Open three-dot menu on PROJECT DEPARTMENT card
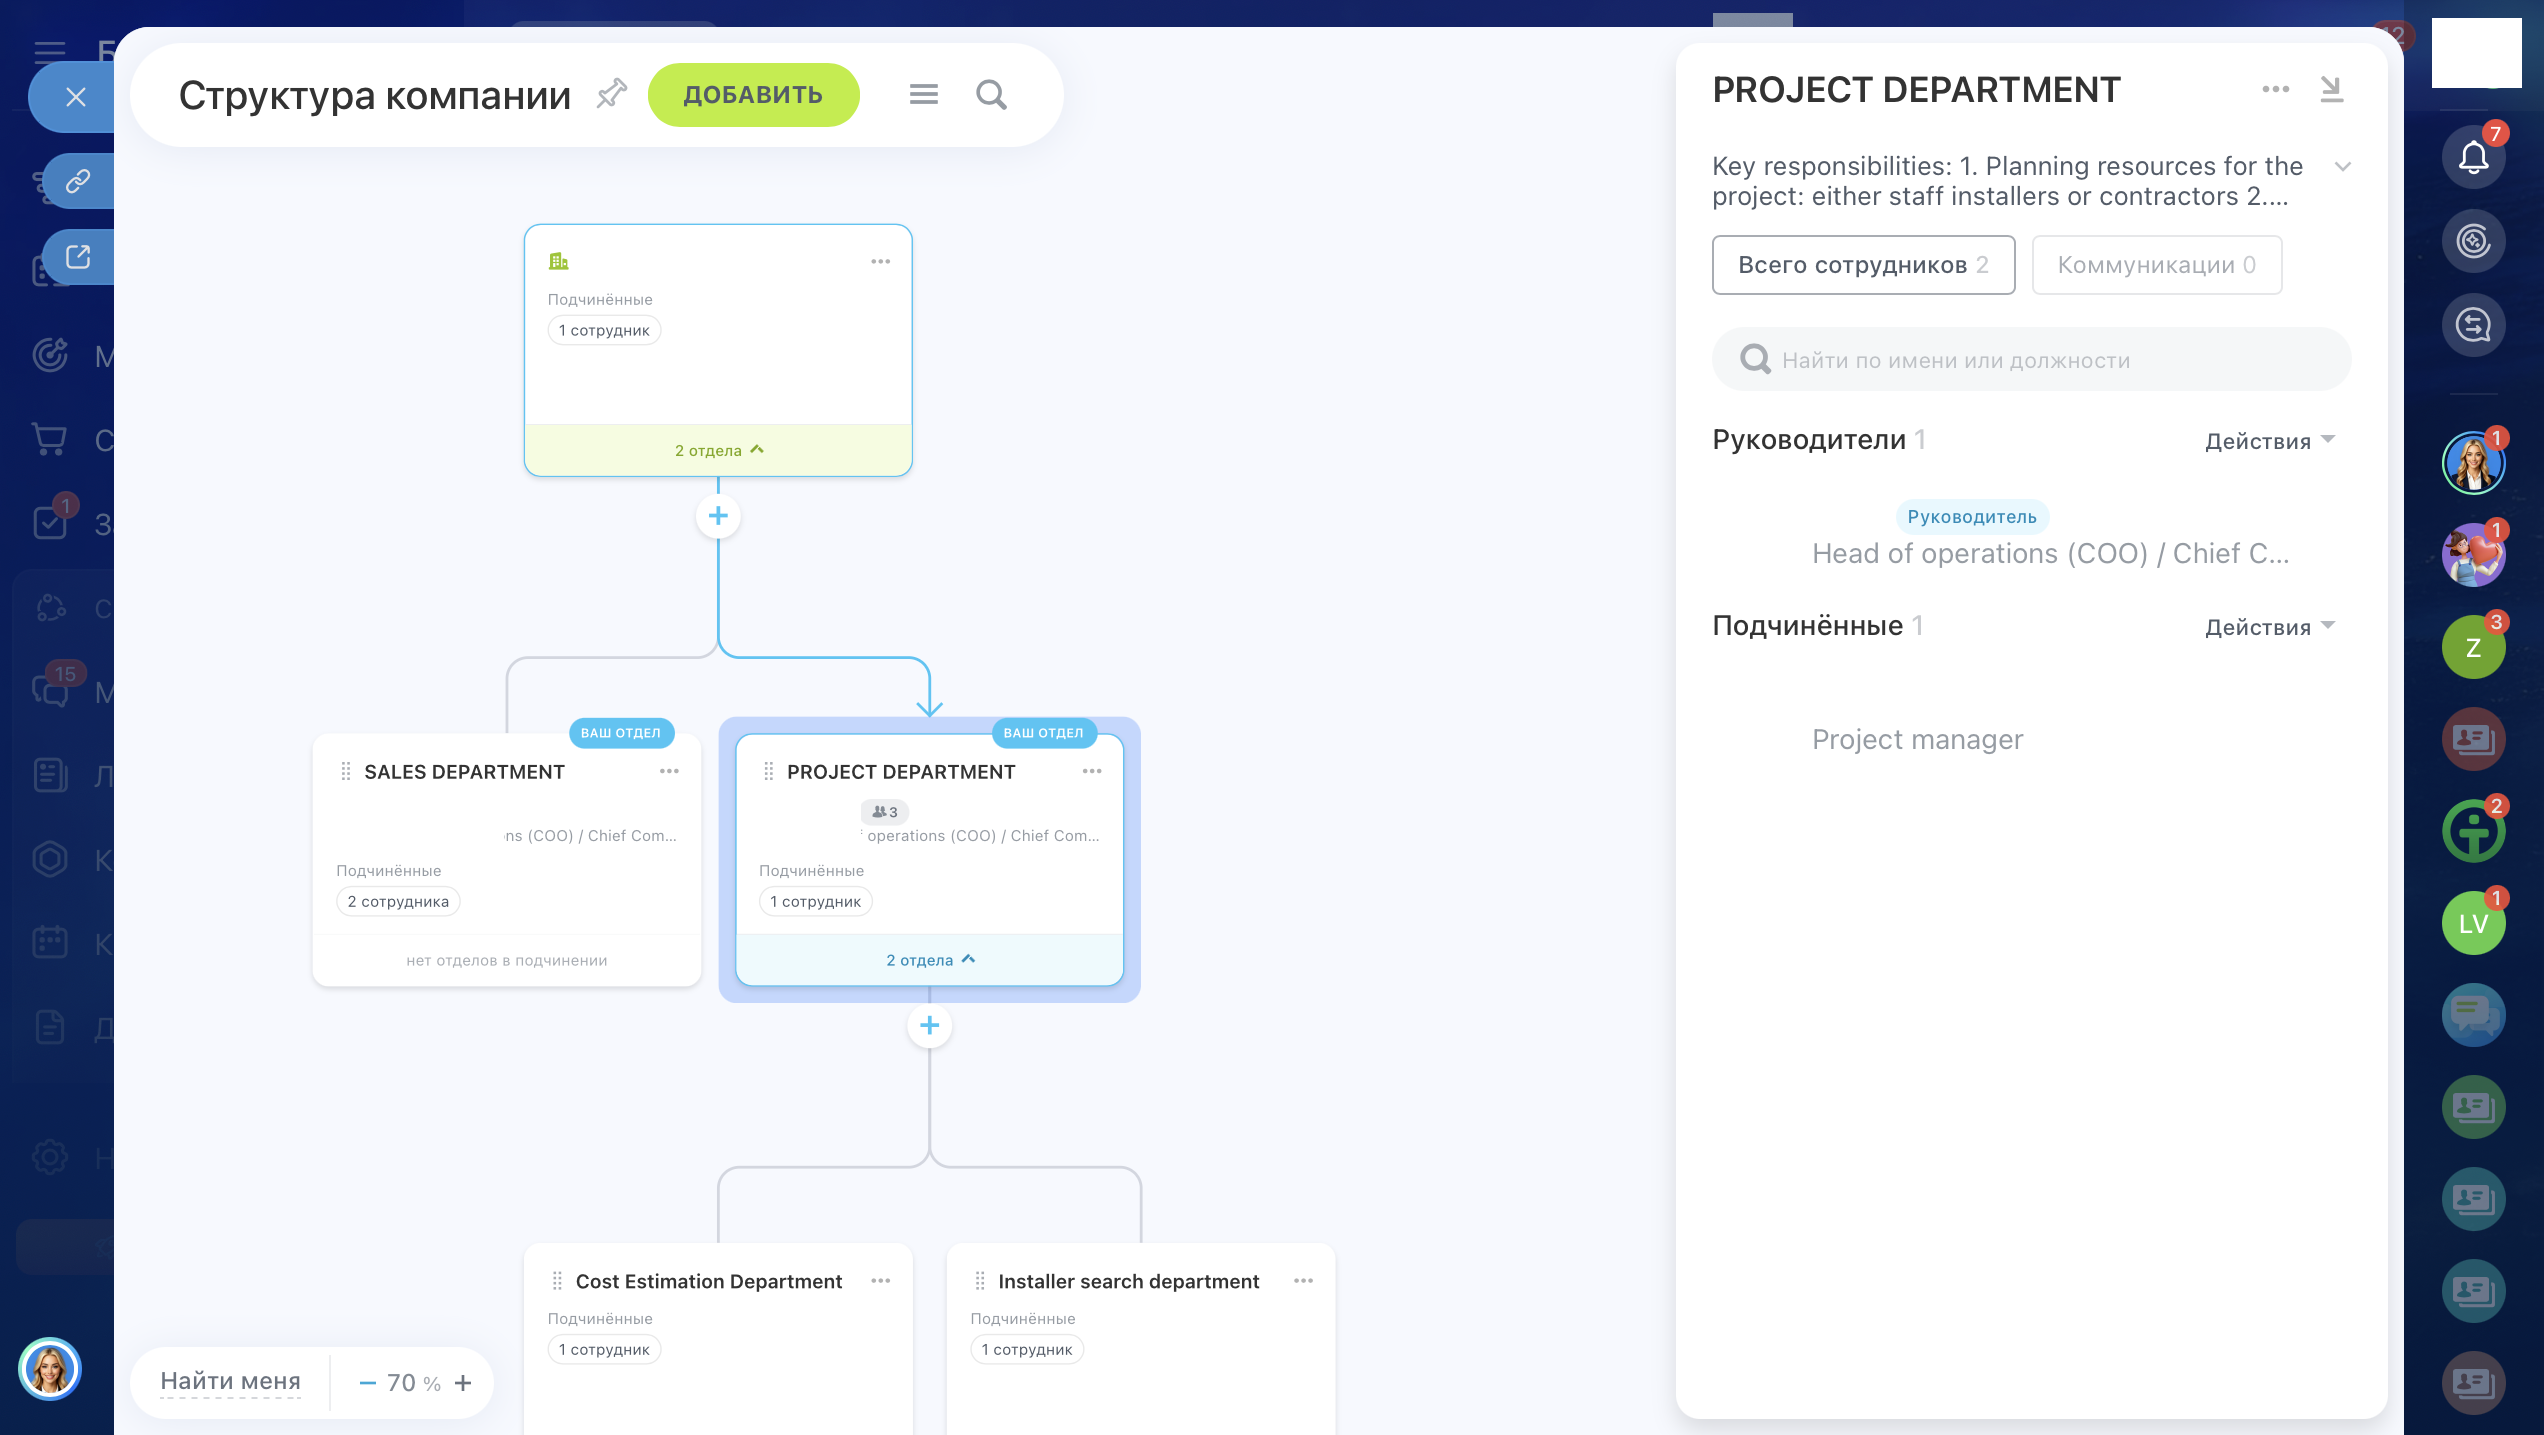 (1092, 771)
